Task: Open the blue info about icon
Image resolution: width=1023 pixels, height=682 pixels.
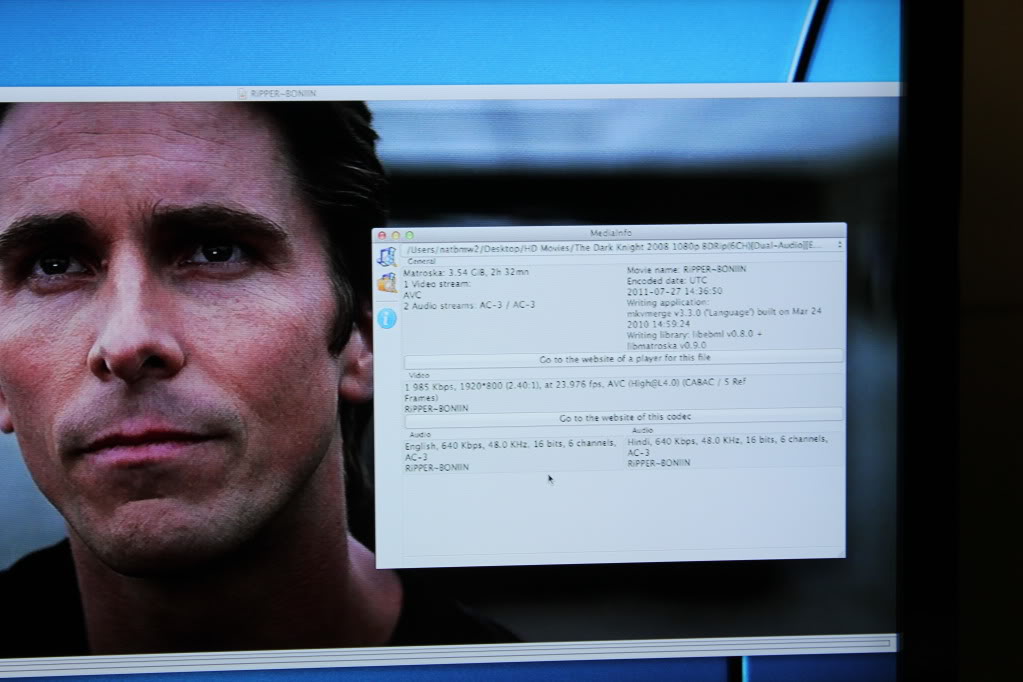Action: tap(386, 318)
